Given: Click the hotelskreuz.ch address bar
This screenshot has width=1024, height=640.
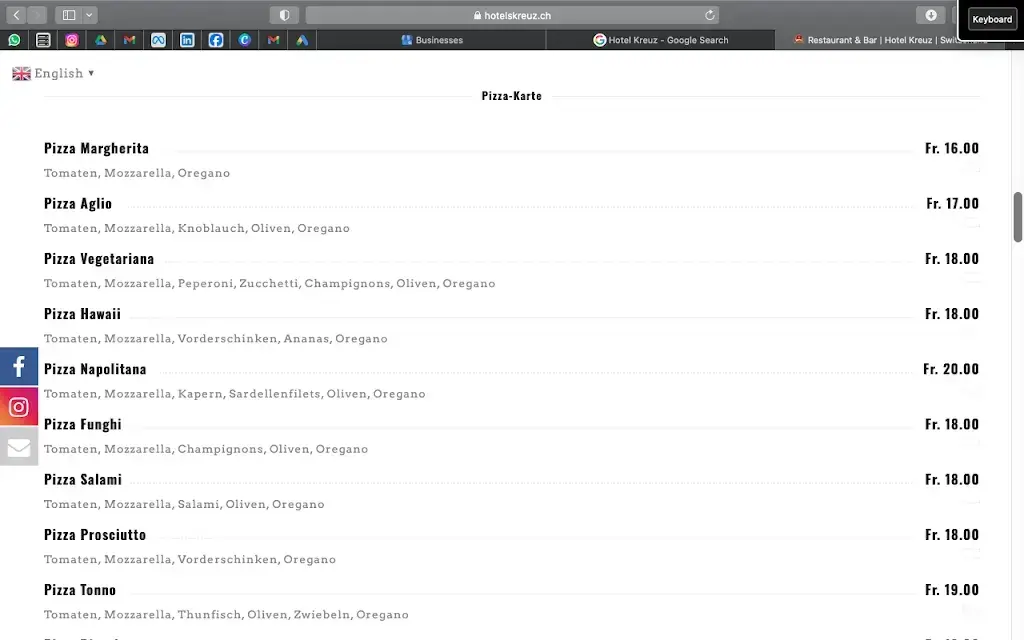Looking at the screenshot, I should point(512,15).
